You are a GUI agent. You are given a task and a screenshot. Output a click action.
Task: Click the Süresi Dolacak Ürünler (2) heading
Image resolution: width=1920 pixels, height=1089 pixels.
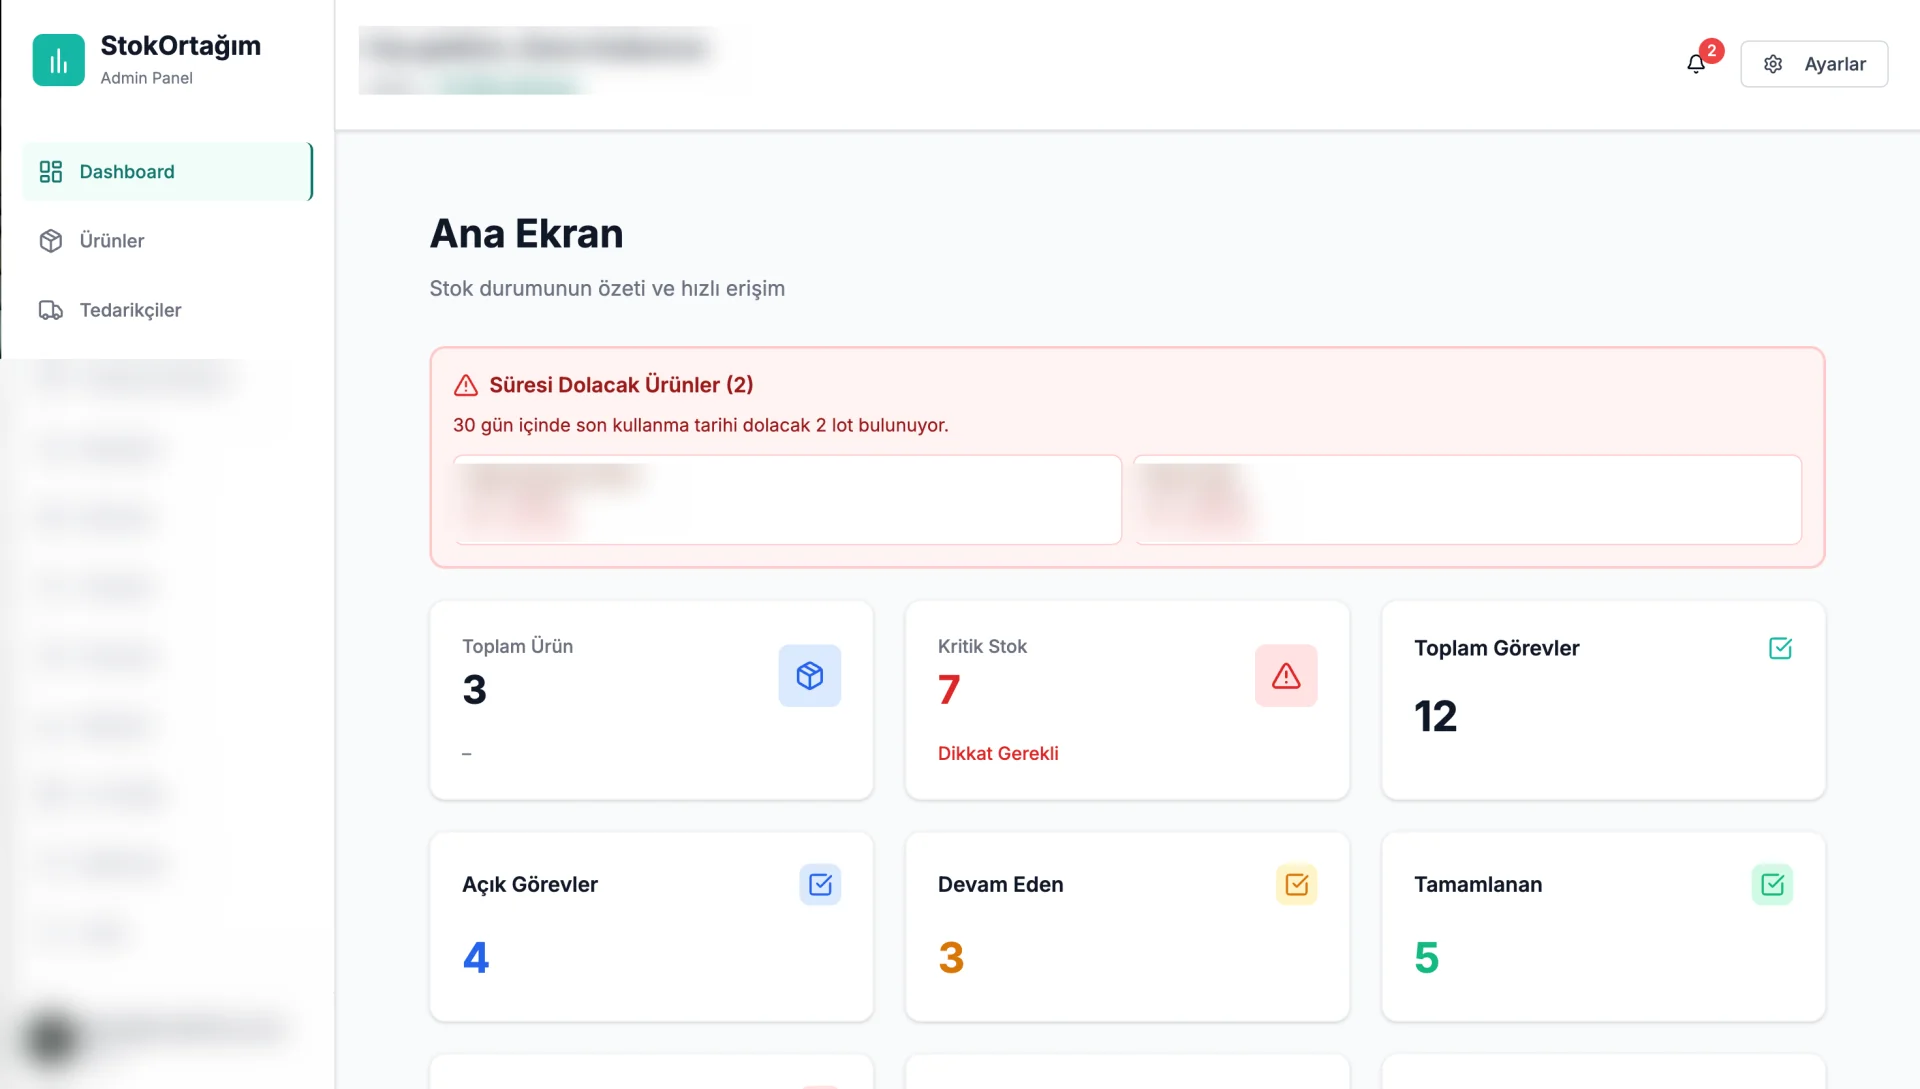coord(621,385)
